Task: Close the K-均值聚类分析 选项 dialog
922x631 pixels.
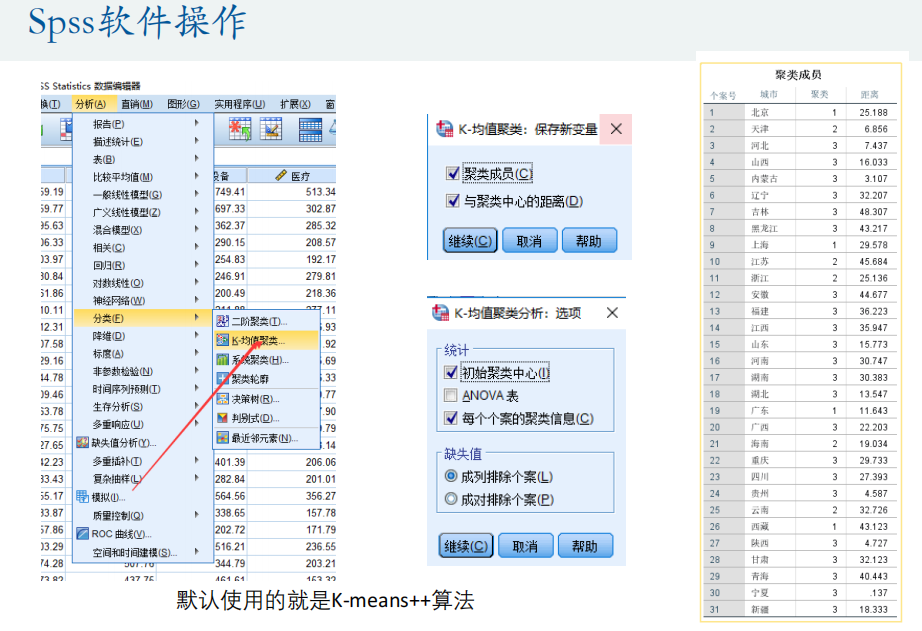Action: tap(612, 313)
